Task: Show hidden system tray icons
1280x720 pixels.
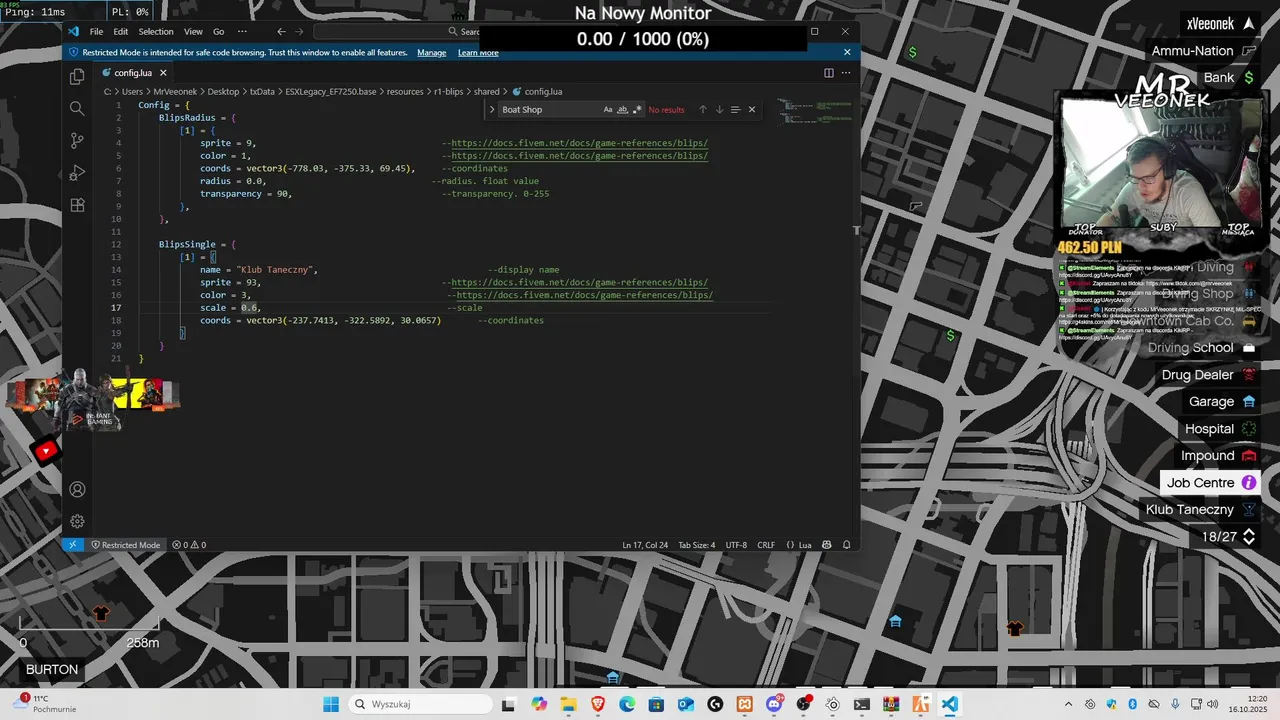Action: [x=1068, y=704]
